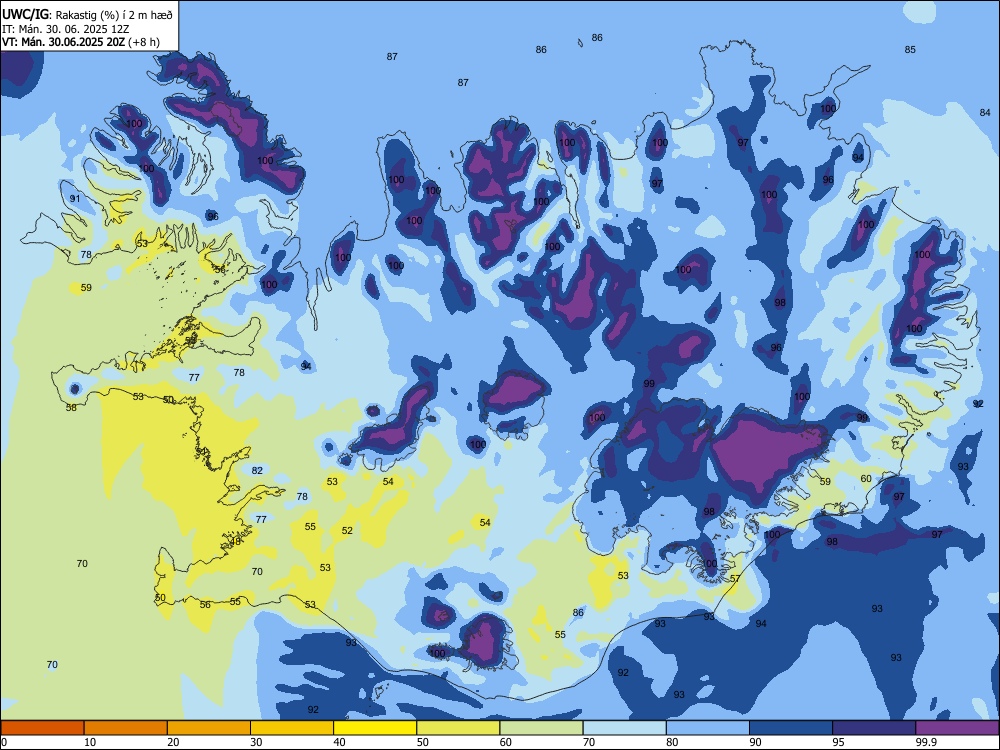Click the map value '60' in the southeast
Screen dimensions: 1000x750
[x=866, y=479]
